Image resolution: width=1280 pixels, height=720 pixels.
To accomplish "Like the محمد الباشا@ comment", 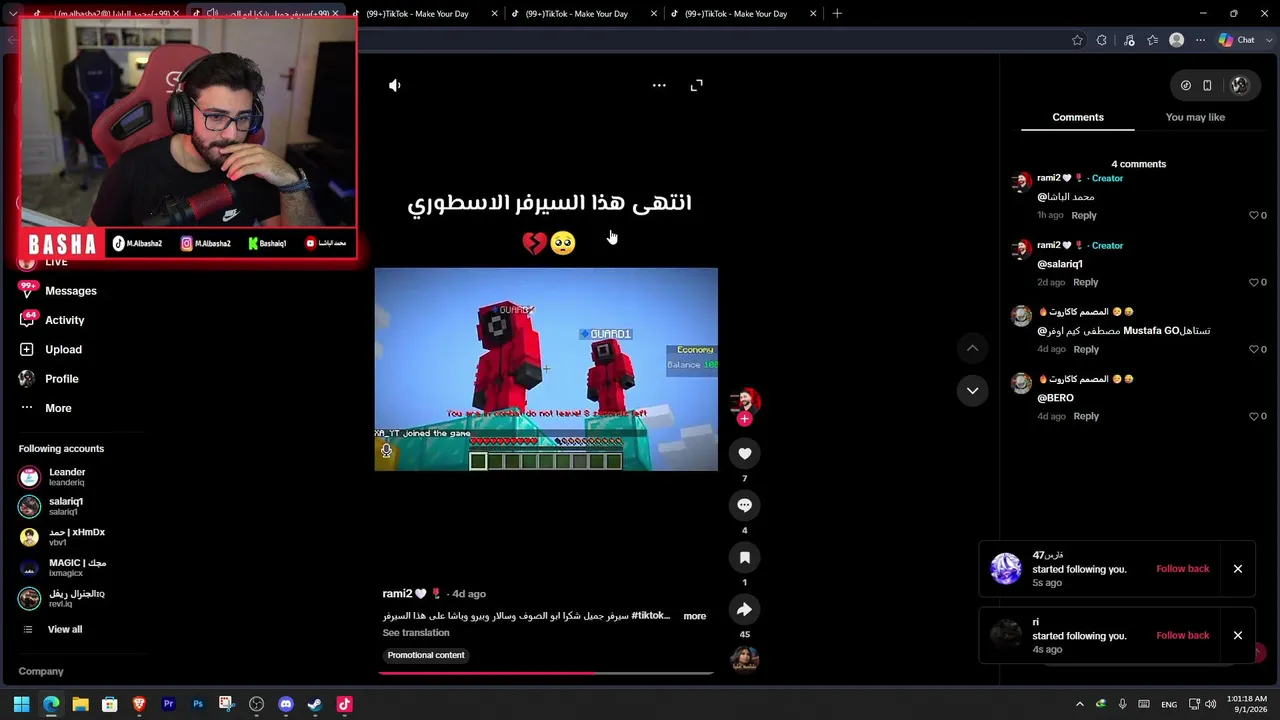I will click(1254, 216).
